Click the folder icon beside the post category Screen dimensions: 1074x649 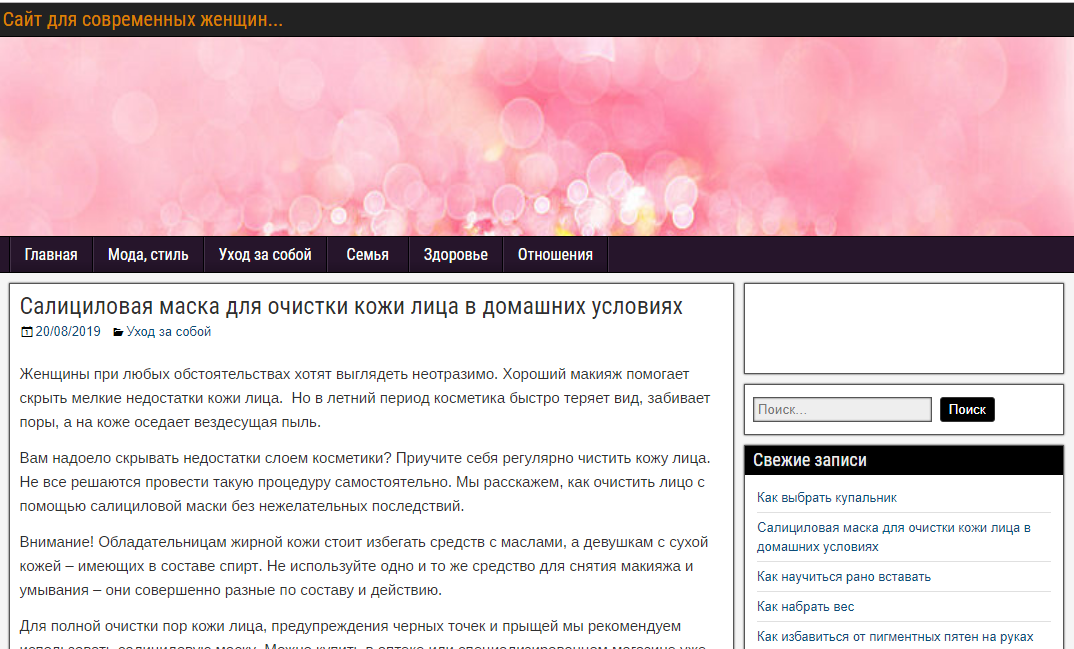click(x=118, y=332)
